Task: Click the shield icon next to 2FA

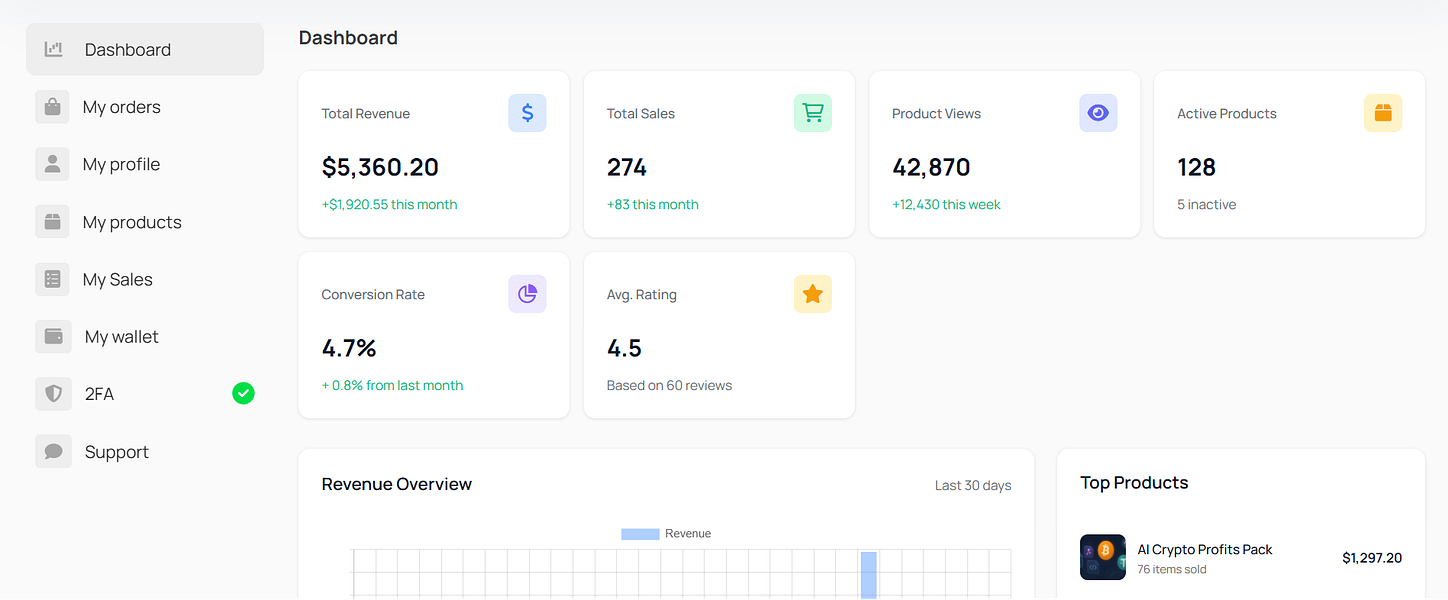Action: [53, 394]
